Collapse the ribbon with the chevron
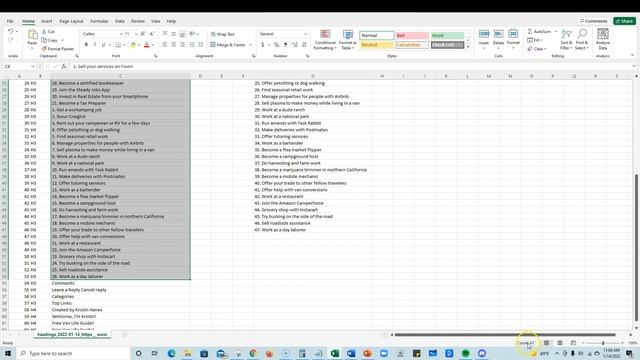 click(632, 55)
